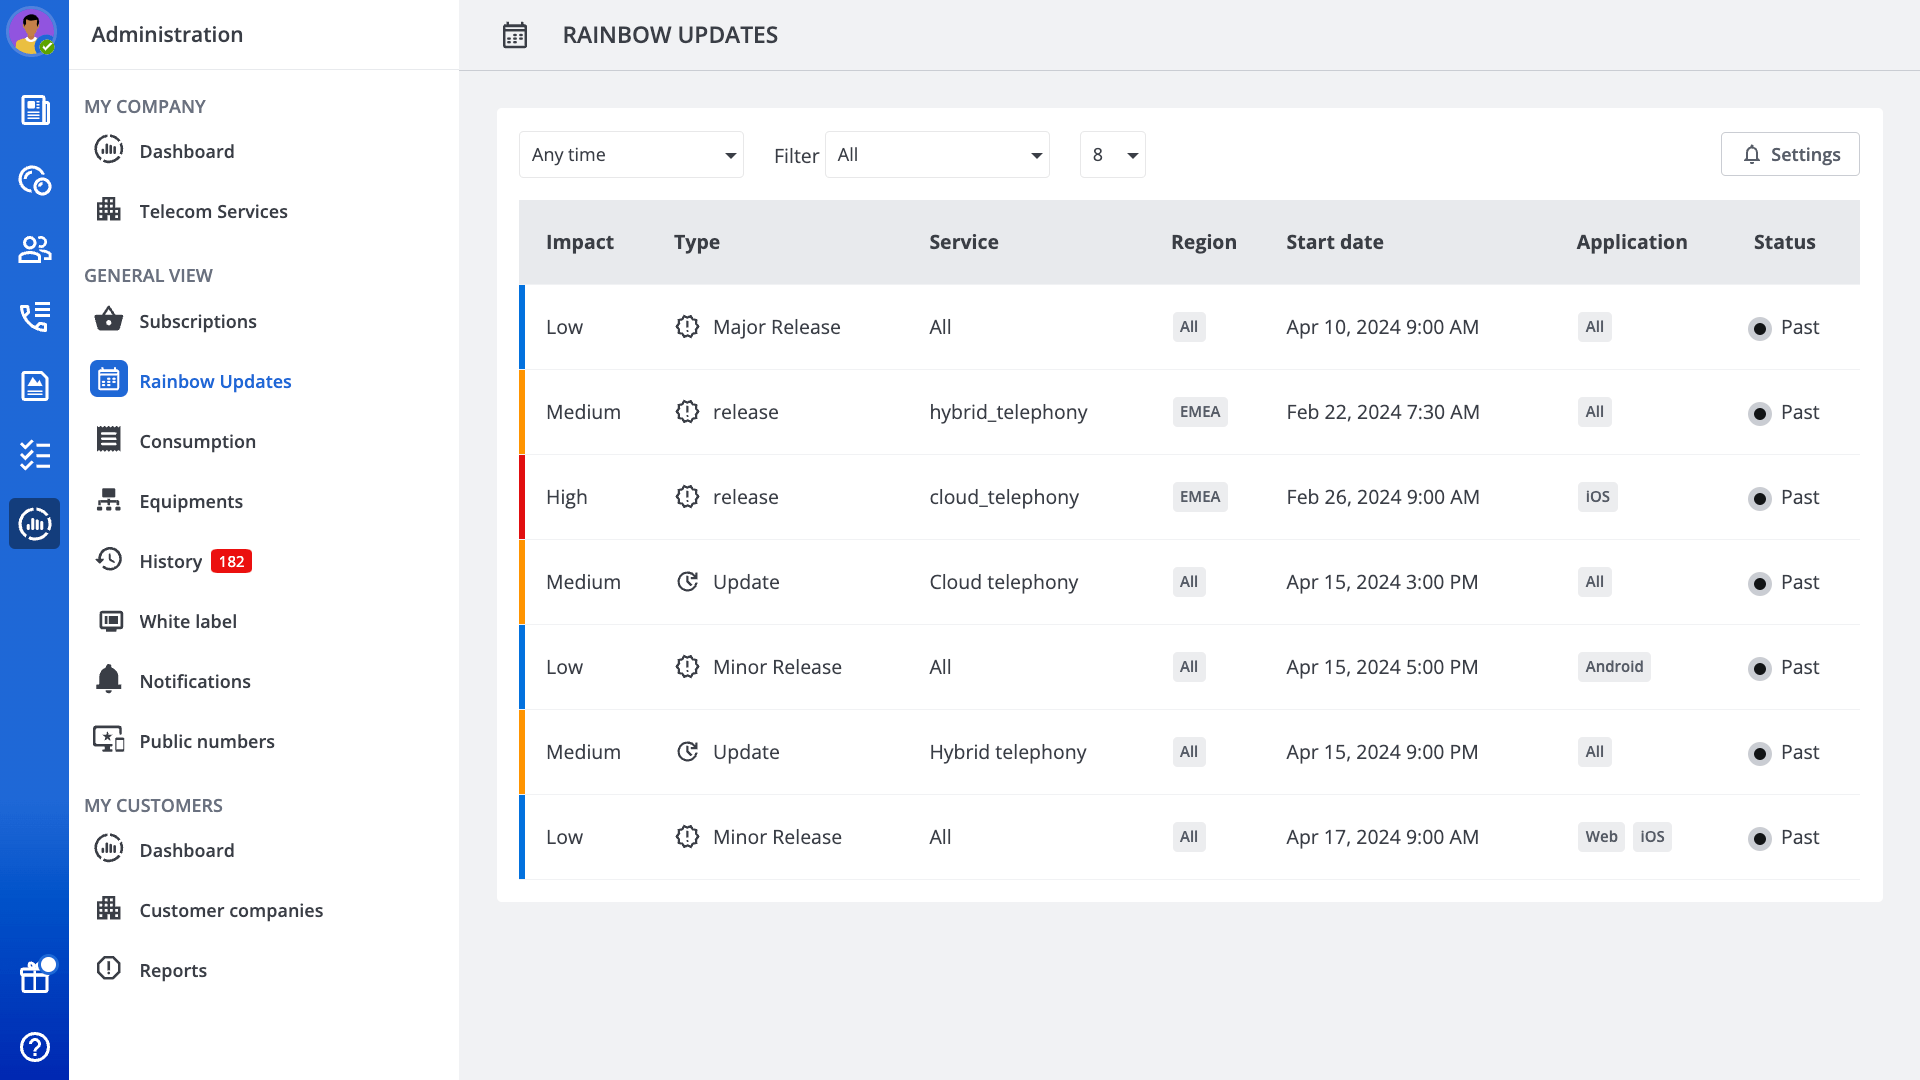Click the Major Release type icon
This screenshot has height=1080, width=1920.
pos(687,327)
